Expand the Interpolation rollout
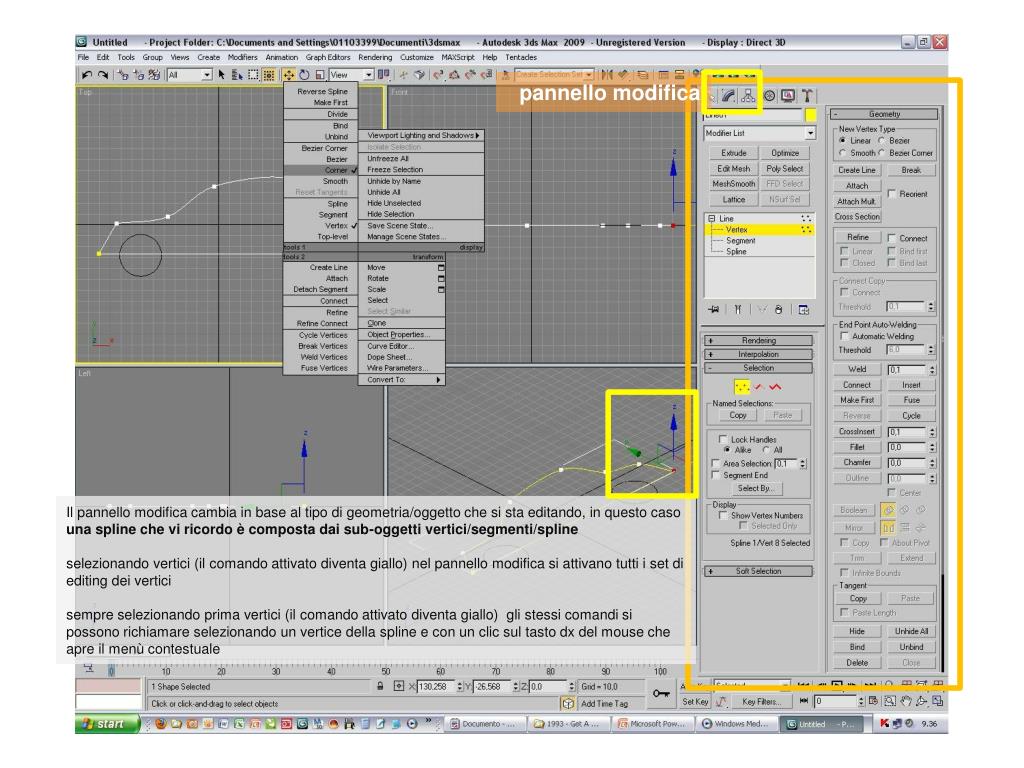The image size is (1024, 768). pos(758,354)
